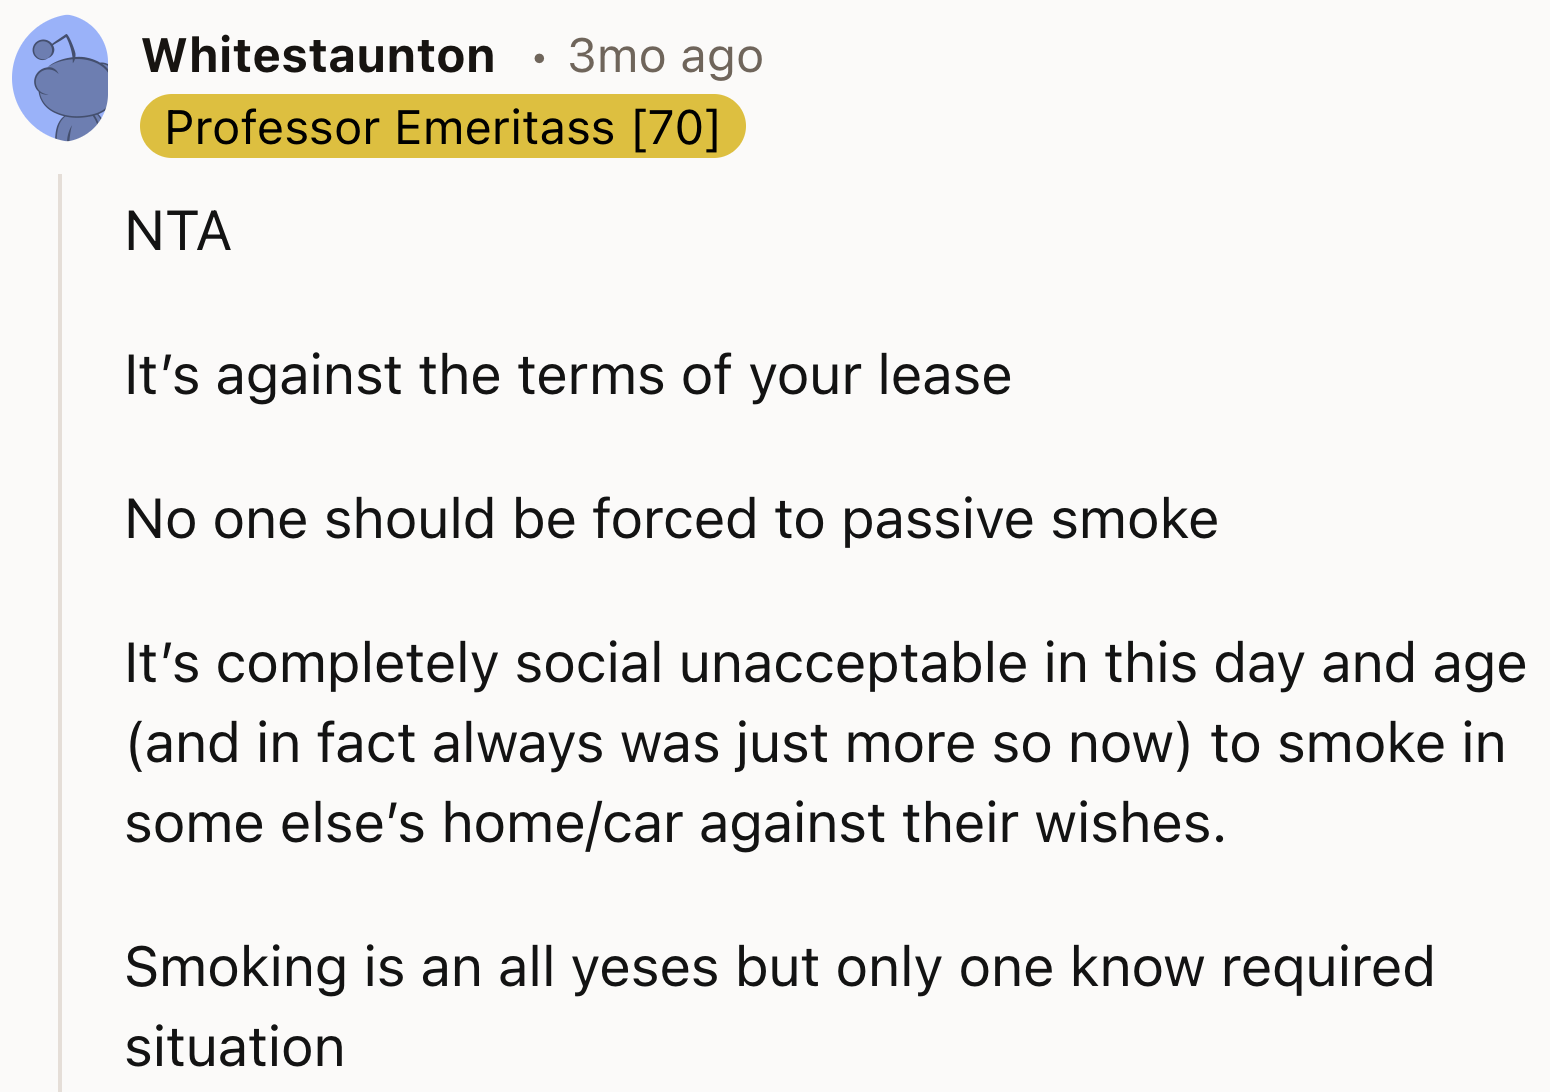Click the bullet separator next to username
The image size is (1550, 1092).
(x=540, y=57)
